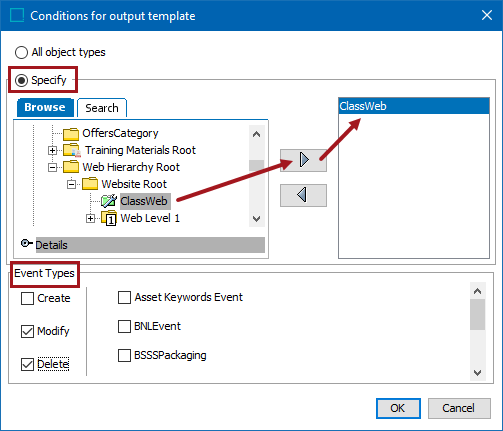
Task: Expand the Web Level 1 node
Action: pyautogui.click(x=90, y=219)
